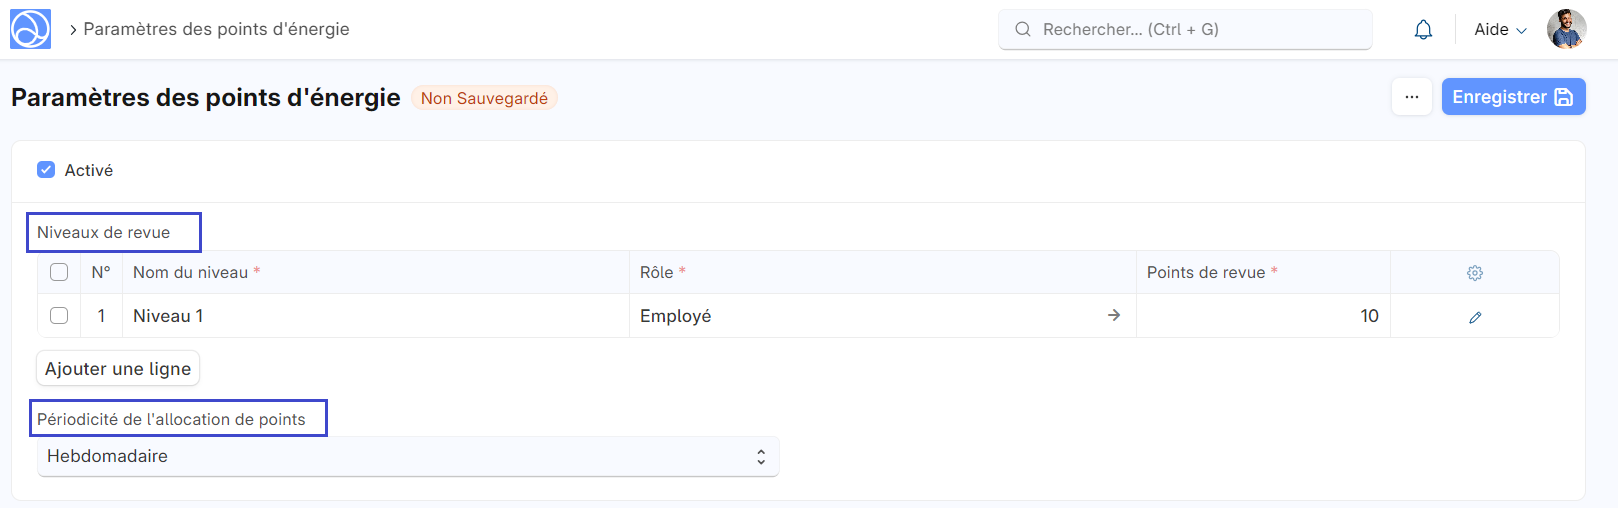Follow the Employé role link arrow
This screenshot has height=508, width=1618.
coord(1114,316)
